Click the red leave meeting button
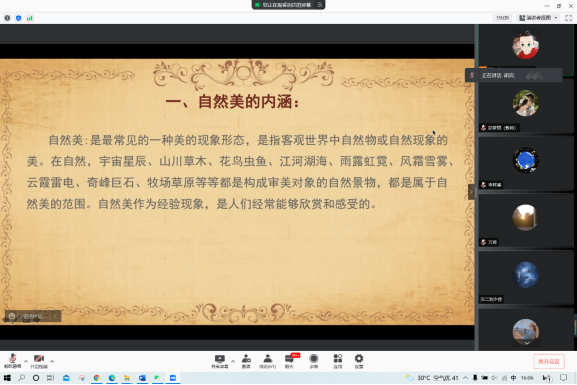 pyautogui.click(x=549, y=361)
